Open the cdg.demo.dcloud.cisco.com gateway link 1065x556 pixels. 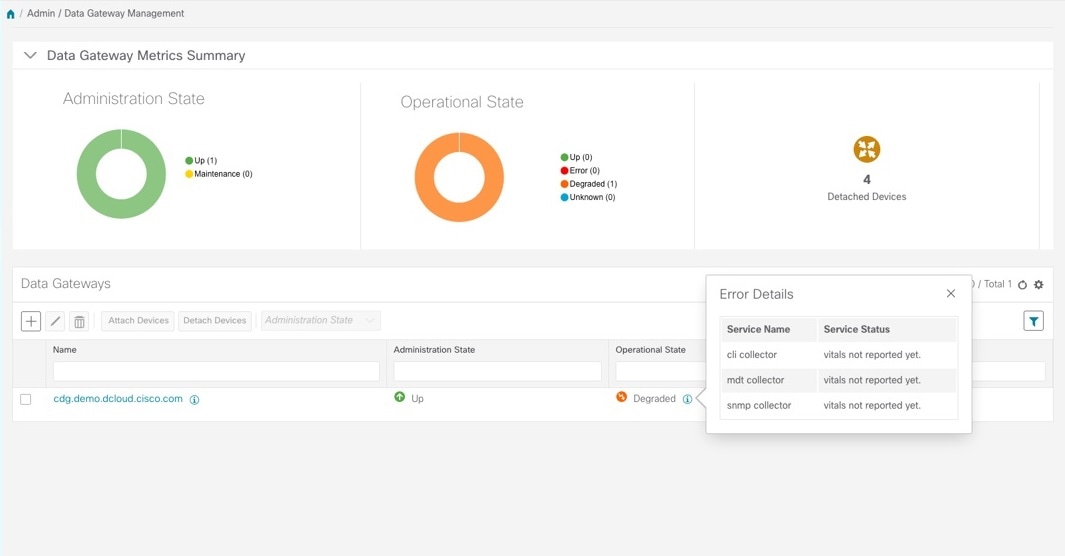coord(118,398)
